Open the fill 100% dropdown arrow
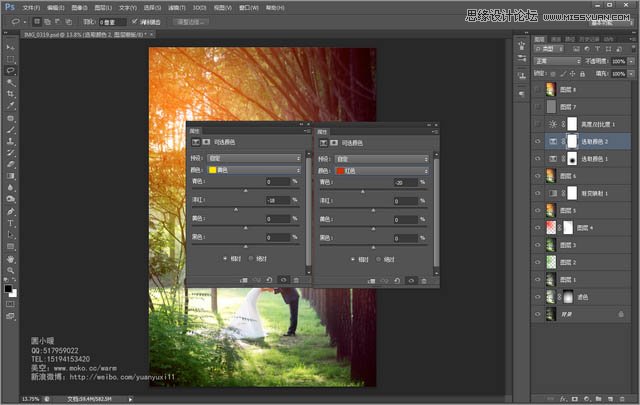Image resolution: width=640 pixels, height=405 pixels. 631,74
